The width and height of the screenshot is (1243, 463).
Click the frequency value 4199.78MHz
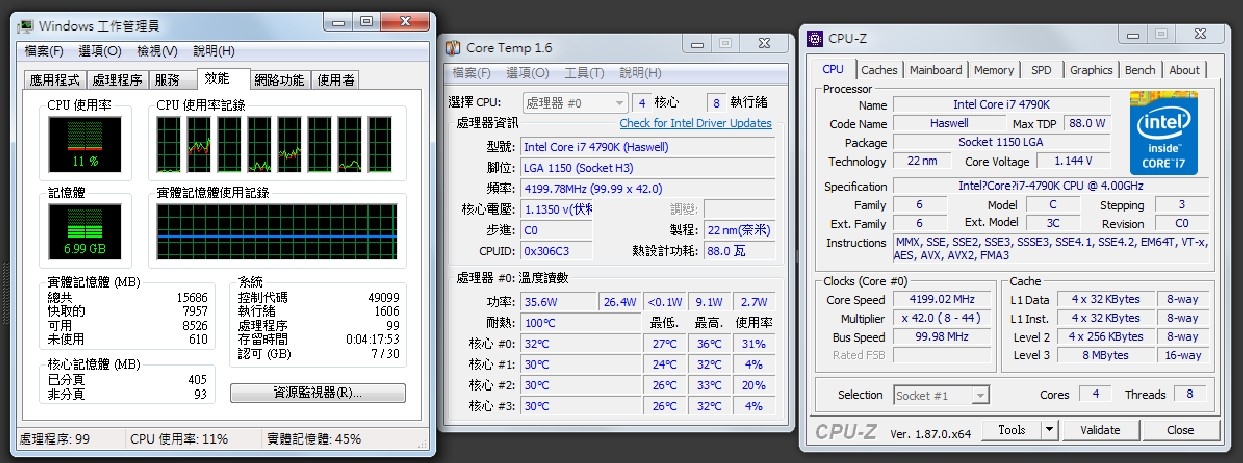(647, 189)
